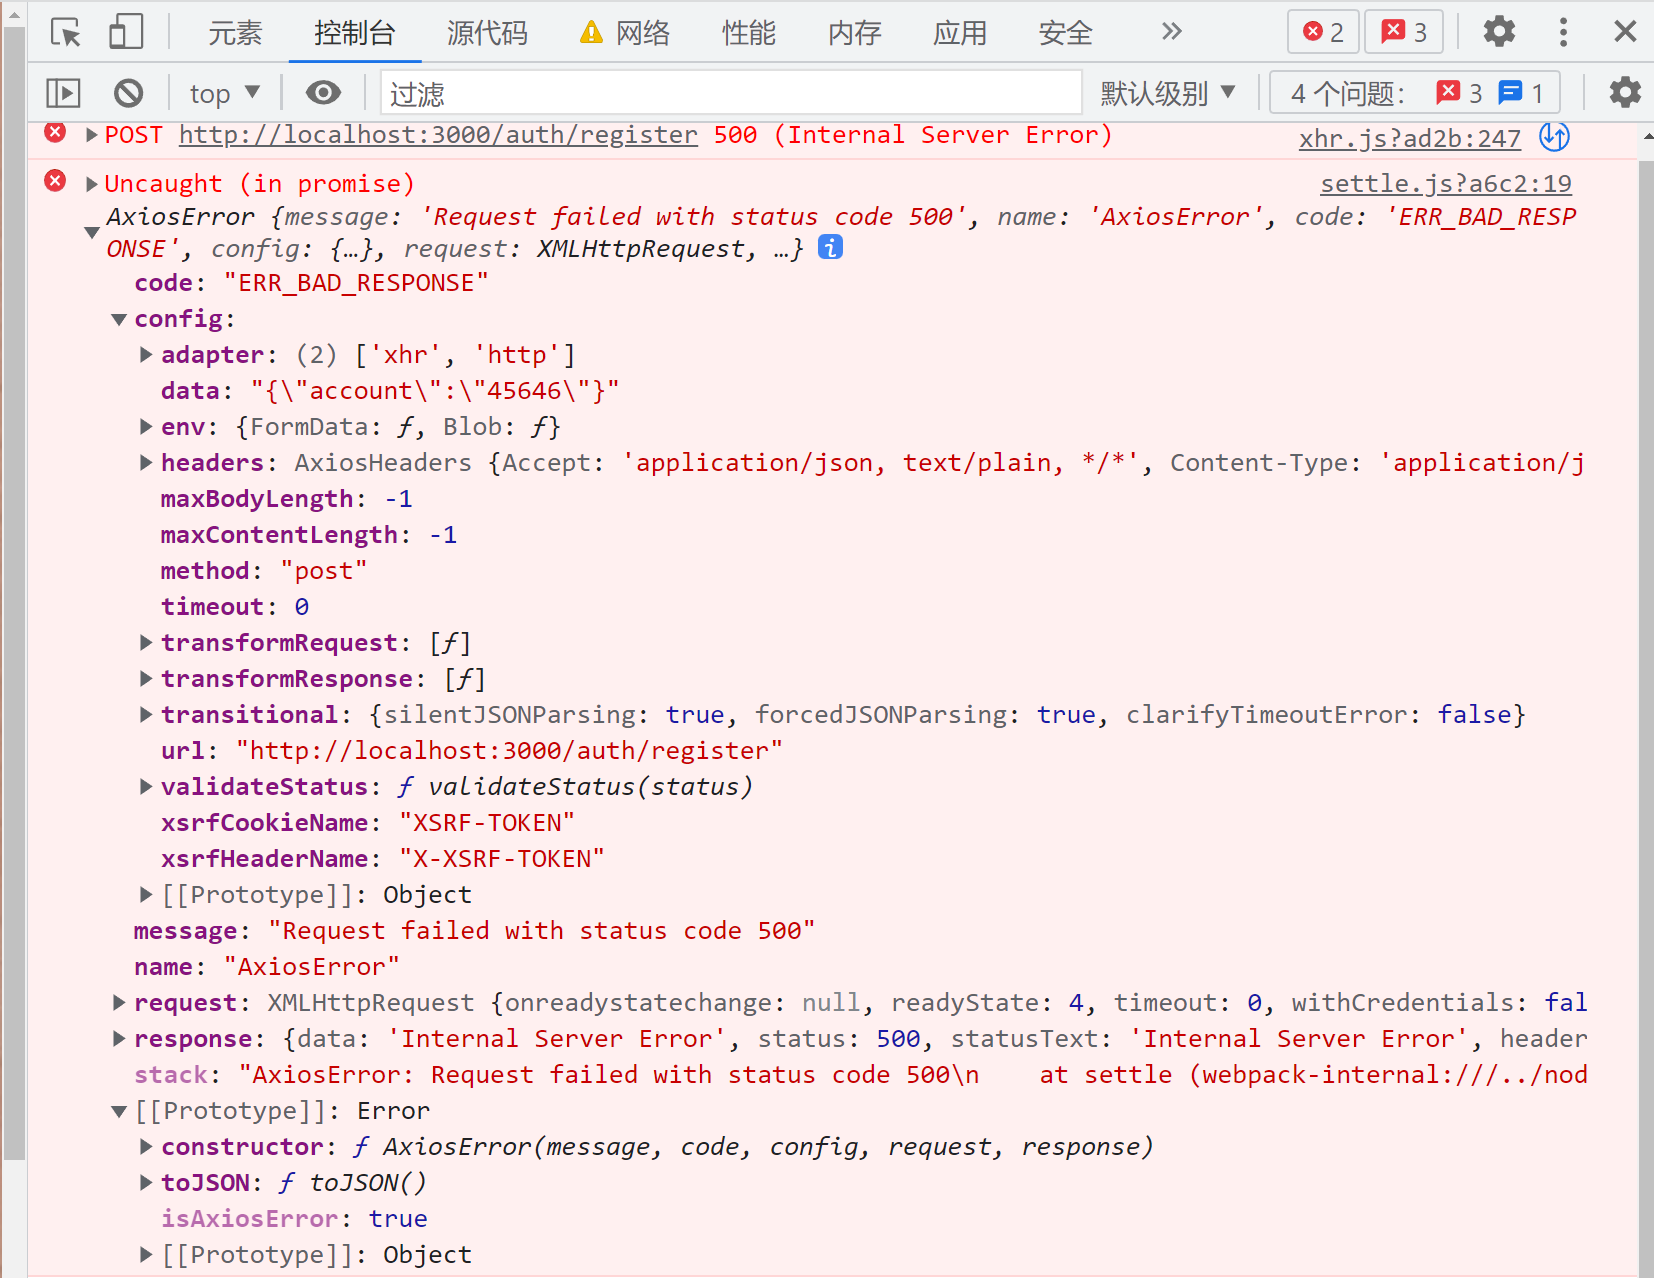Image resolution: width=1654 pixels, height=1278 pixels.
Task: Click the xsrfCookieName "XSRF-TOKEN" property
Action: (368, 823)
